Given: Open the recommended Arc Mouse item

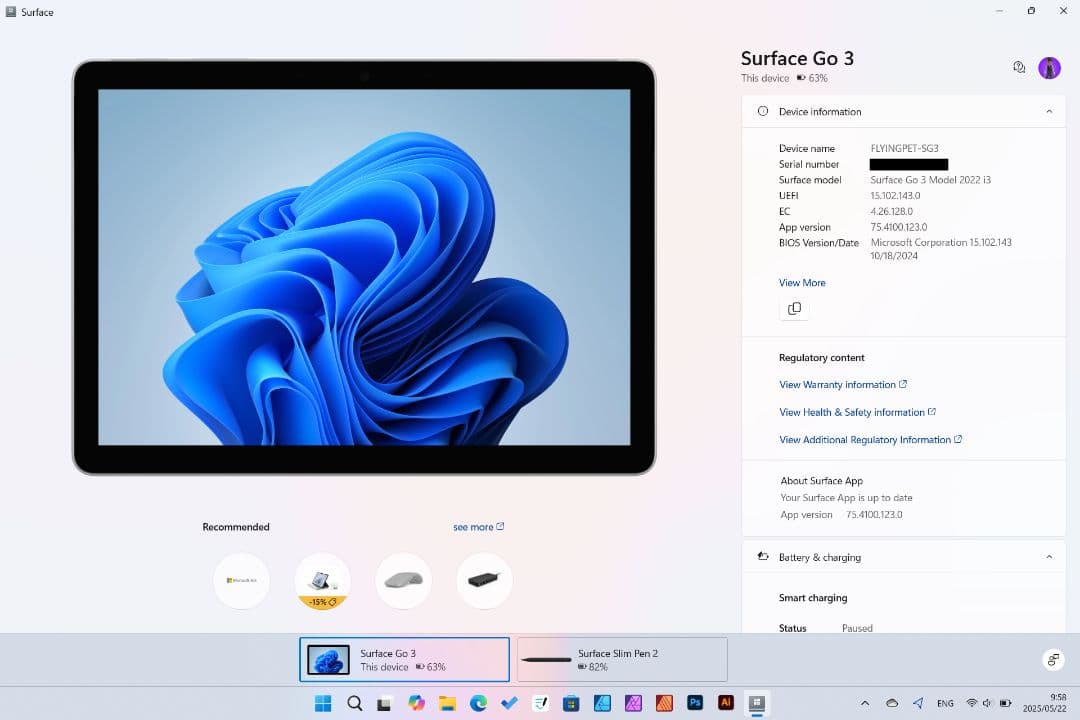Looking at the screenshot, I should (x=404, y=581).
